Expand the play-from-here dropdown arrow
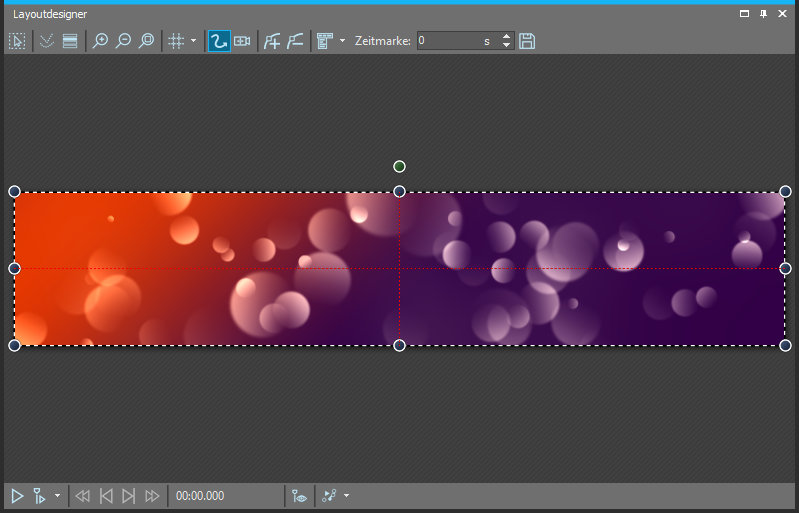Image resolution: width=799 pixels, height=513 pixels. 57,496
